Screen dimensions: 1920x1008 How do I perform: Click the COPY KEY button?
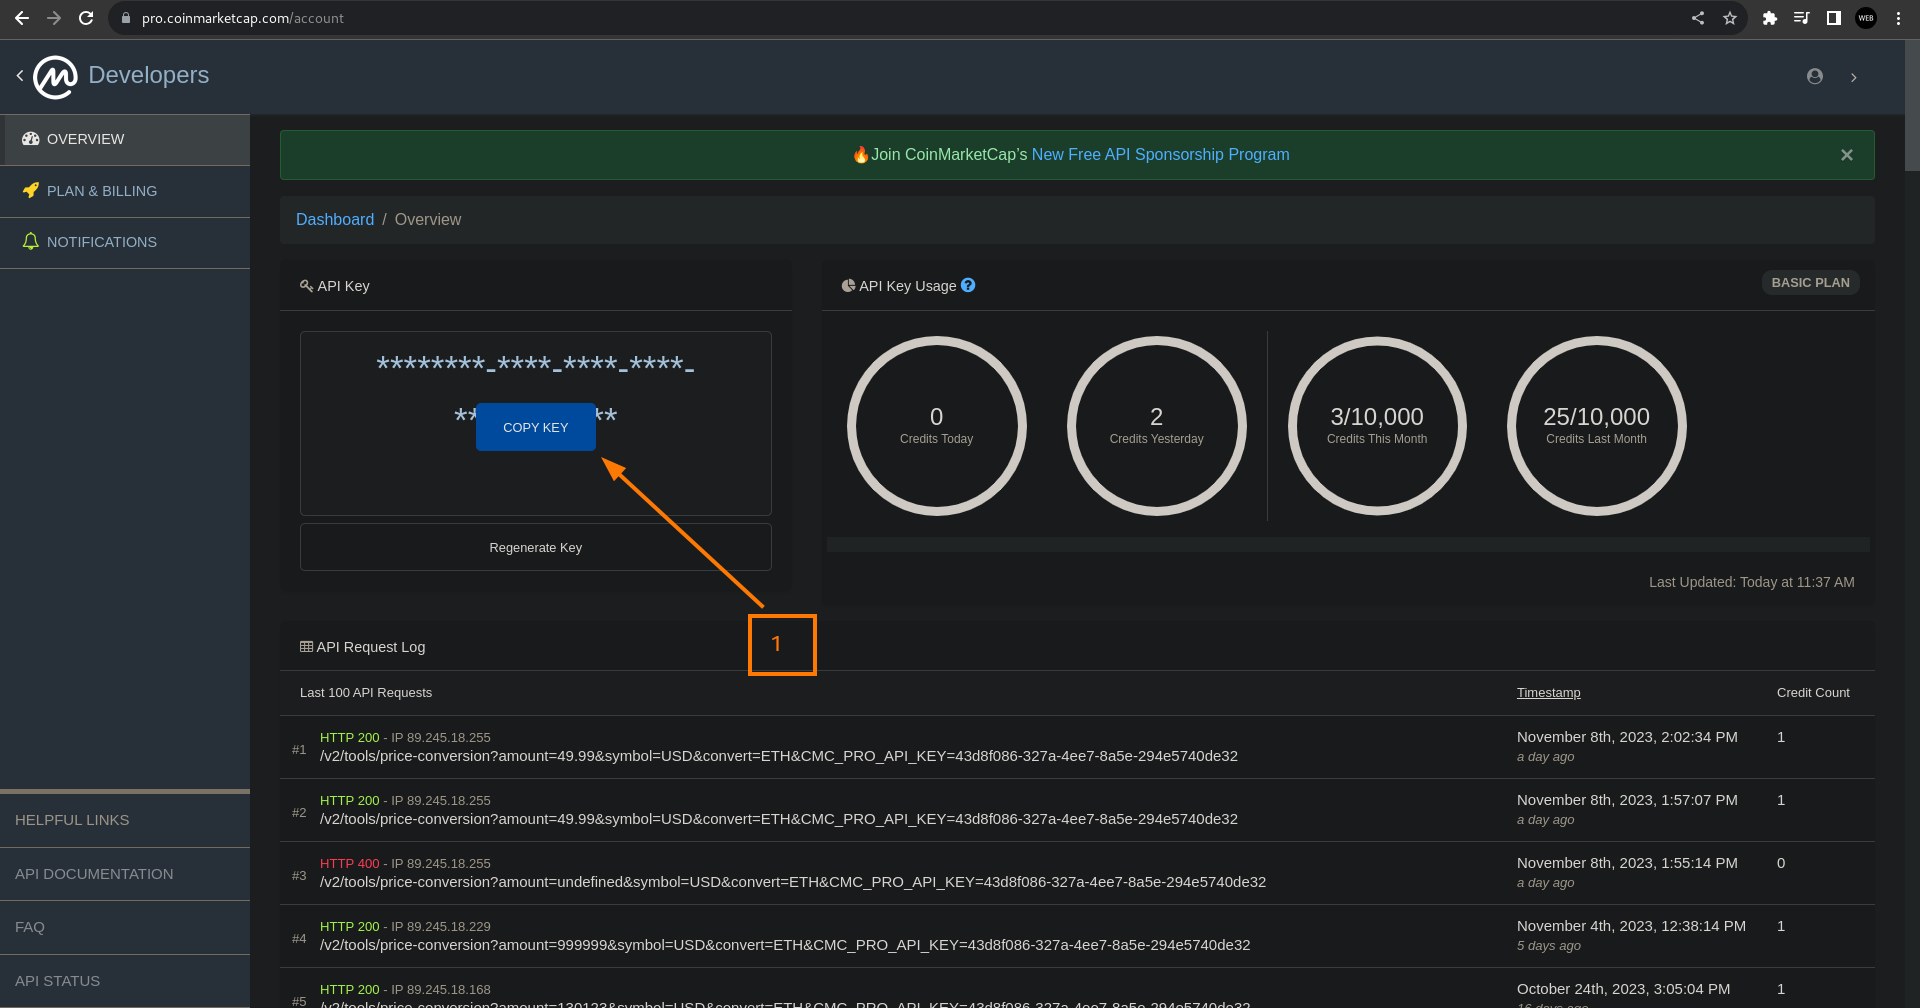536,427
